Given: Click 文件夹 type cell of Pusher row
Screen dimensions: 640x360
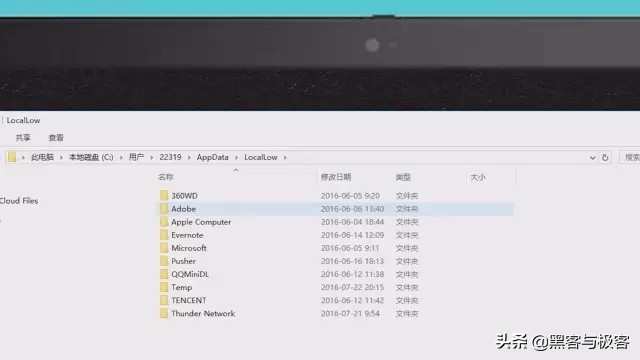Looking at the screenshot, I should tap(407, 261).
